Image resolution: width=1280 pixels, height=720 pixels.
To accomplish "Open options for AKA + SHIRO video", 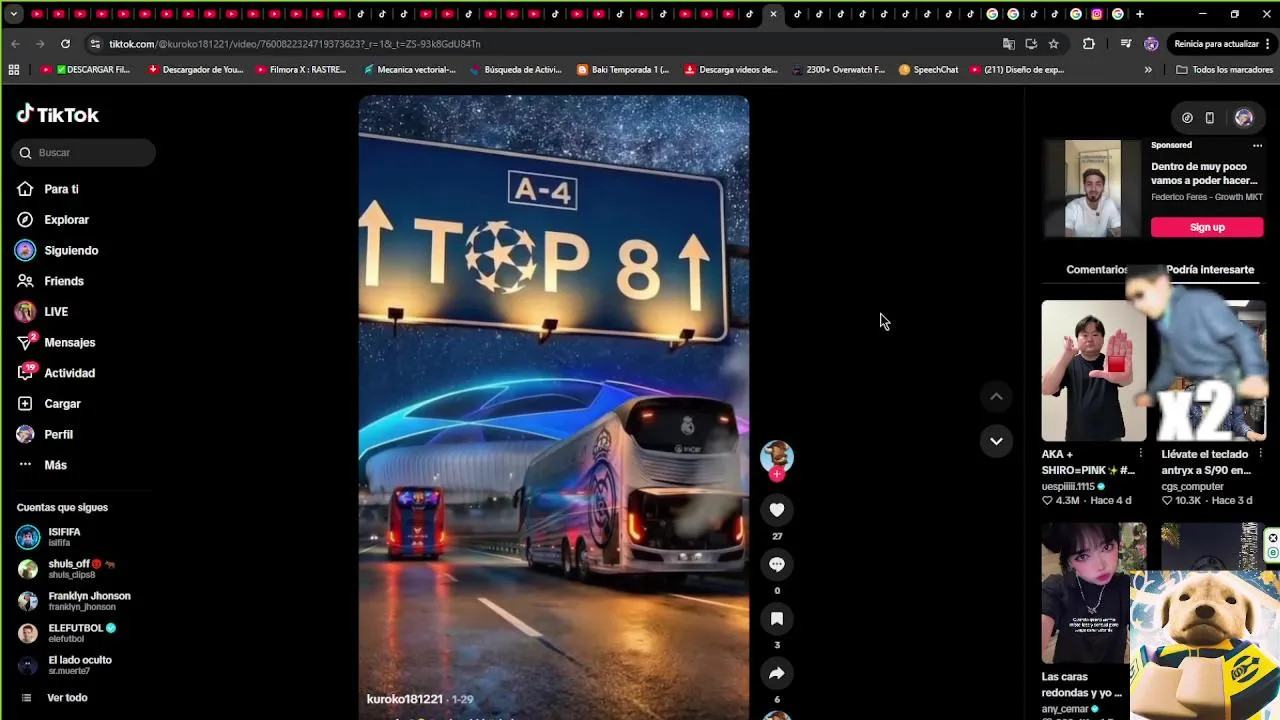I will point(1140,454).
